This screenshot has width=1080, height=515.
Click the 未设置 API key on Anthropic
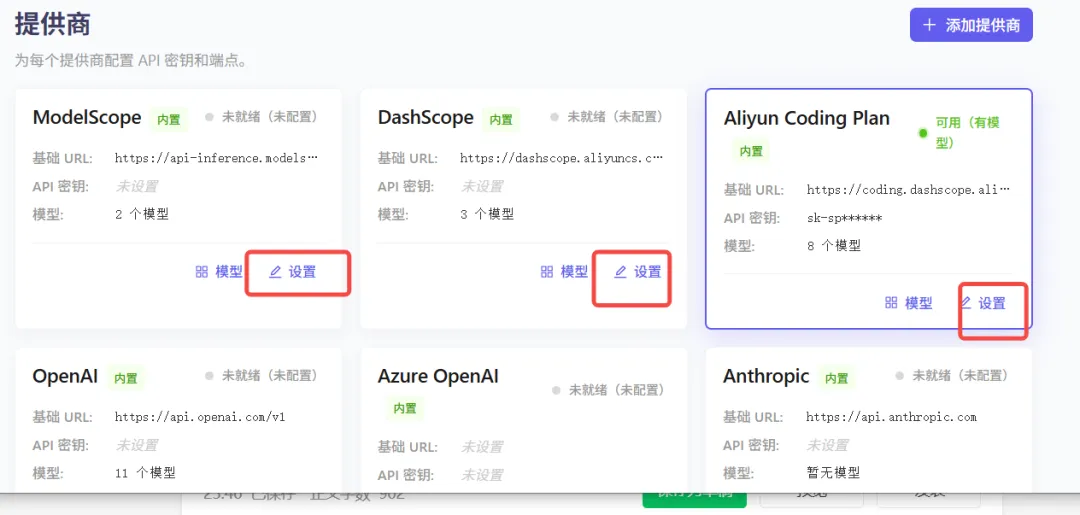828,445
